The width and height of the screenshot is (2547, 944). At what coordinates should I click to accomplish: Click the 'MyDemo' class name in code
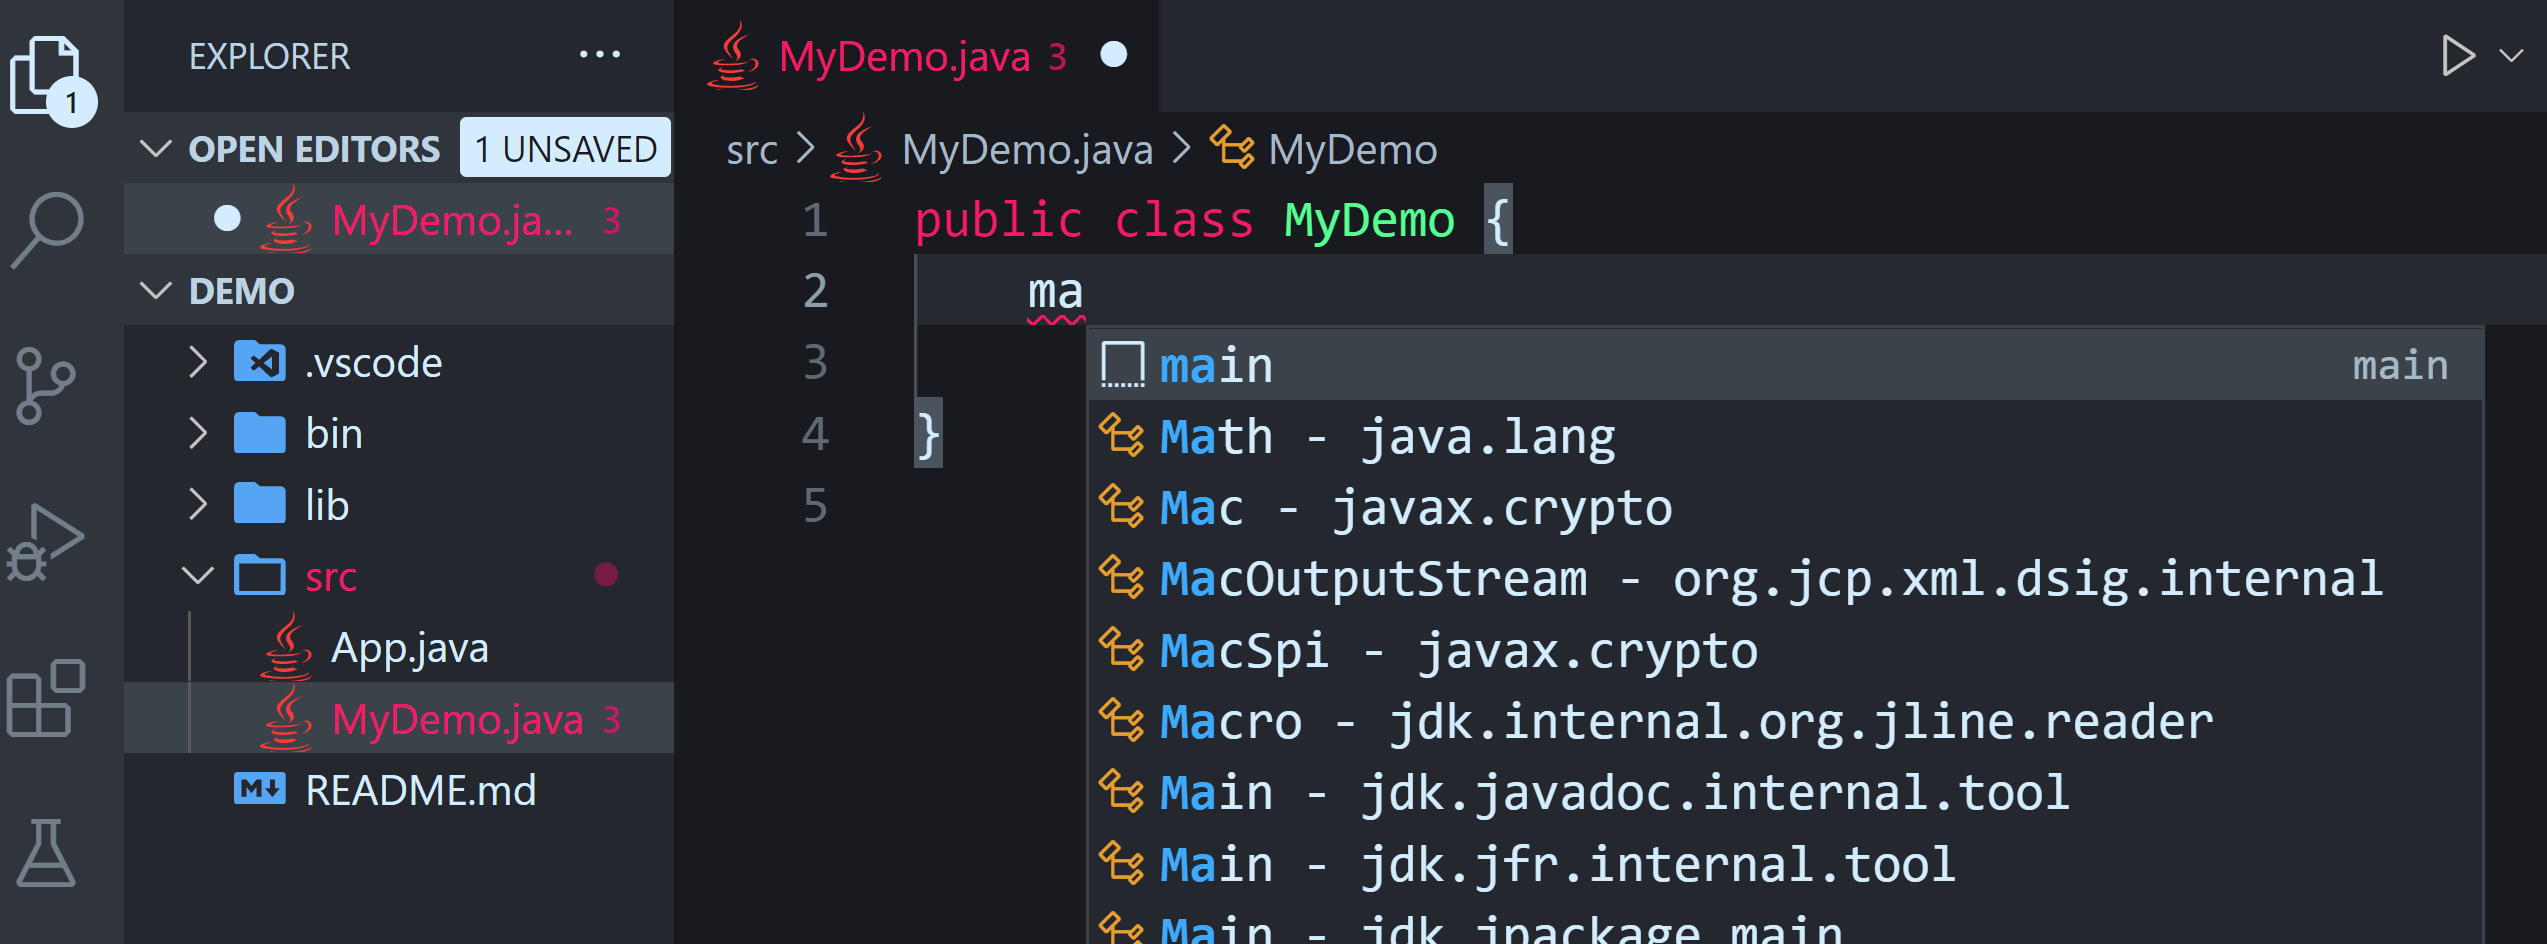tap(1369, 220)
